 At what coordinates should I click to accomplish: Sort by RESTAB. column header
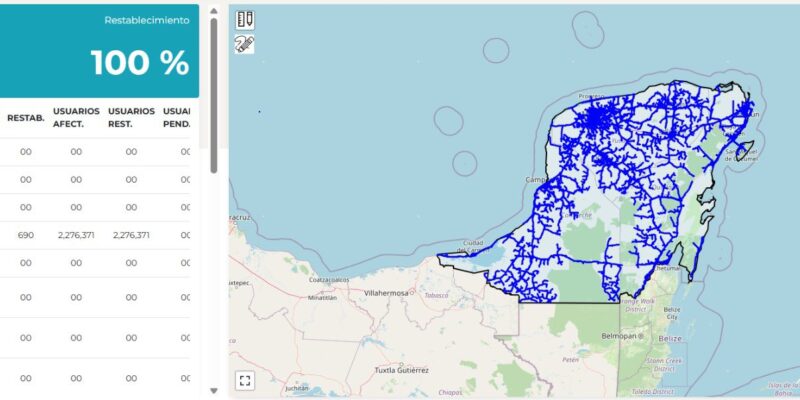click(x=24, y=118)
